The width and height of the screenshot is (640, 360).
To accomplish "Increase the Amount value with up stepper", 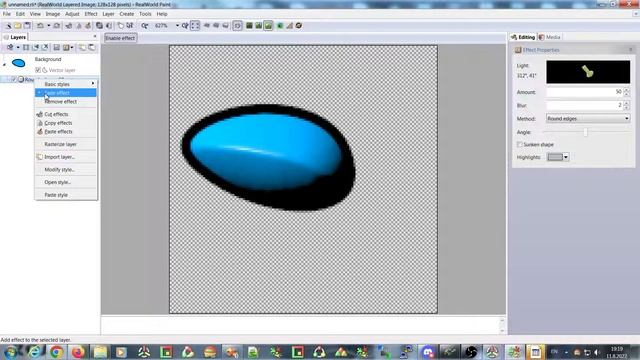I will click(x=627, y=90).
